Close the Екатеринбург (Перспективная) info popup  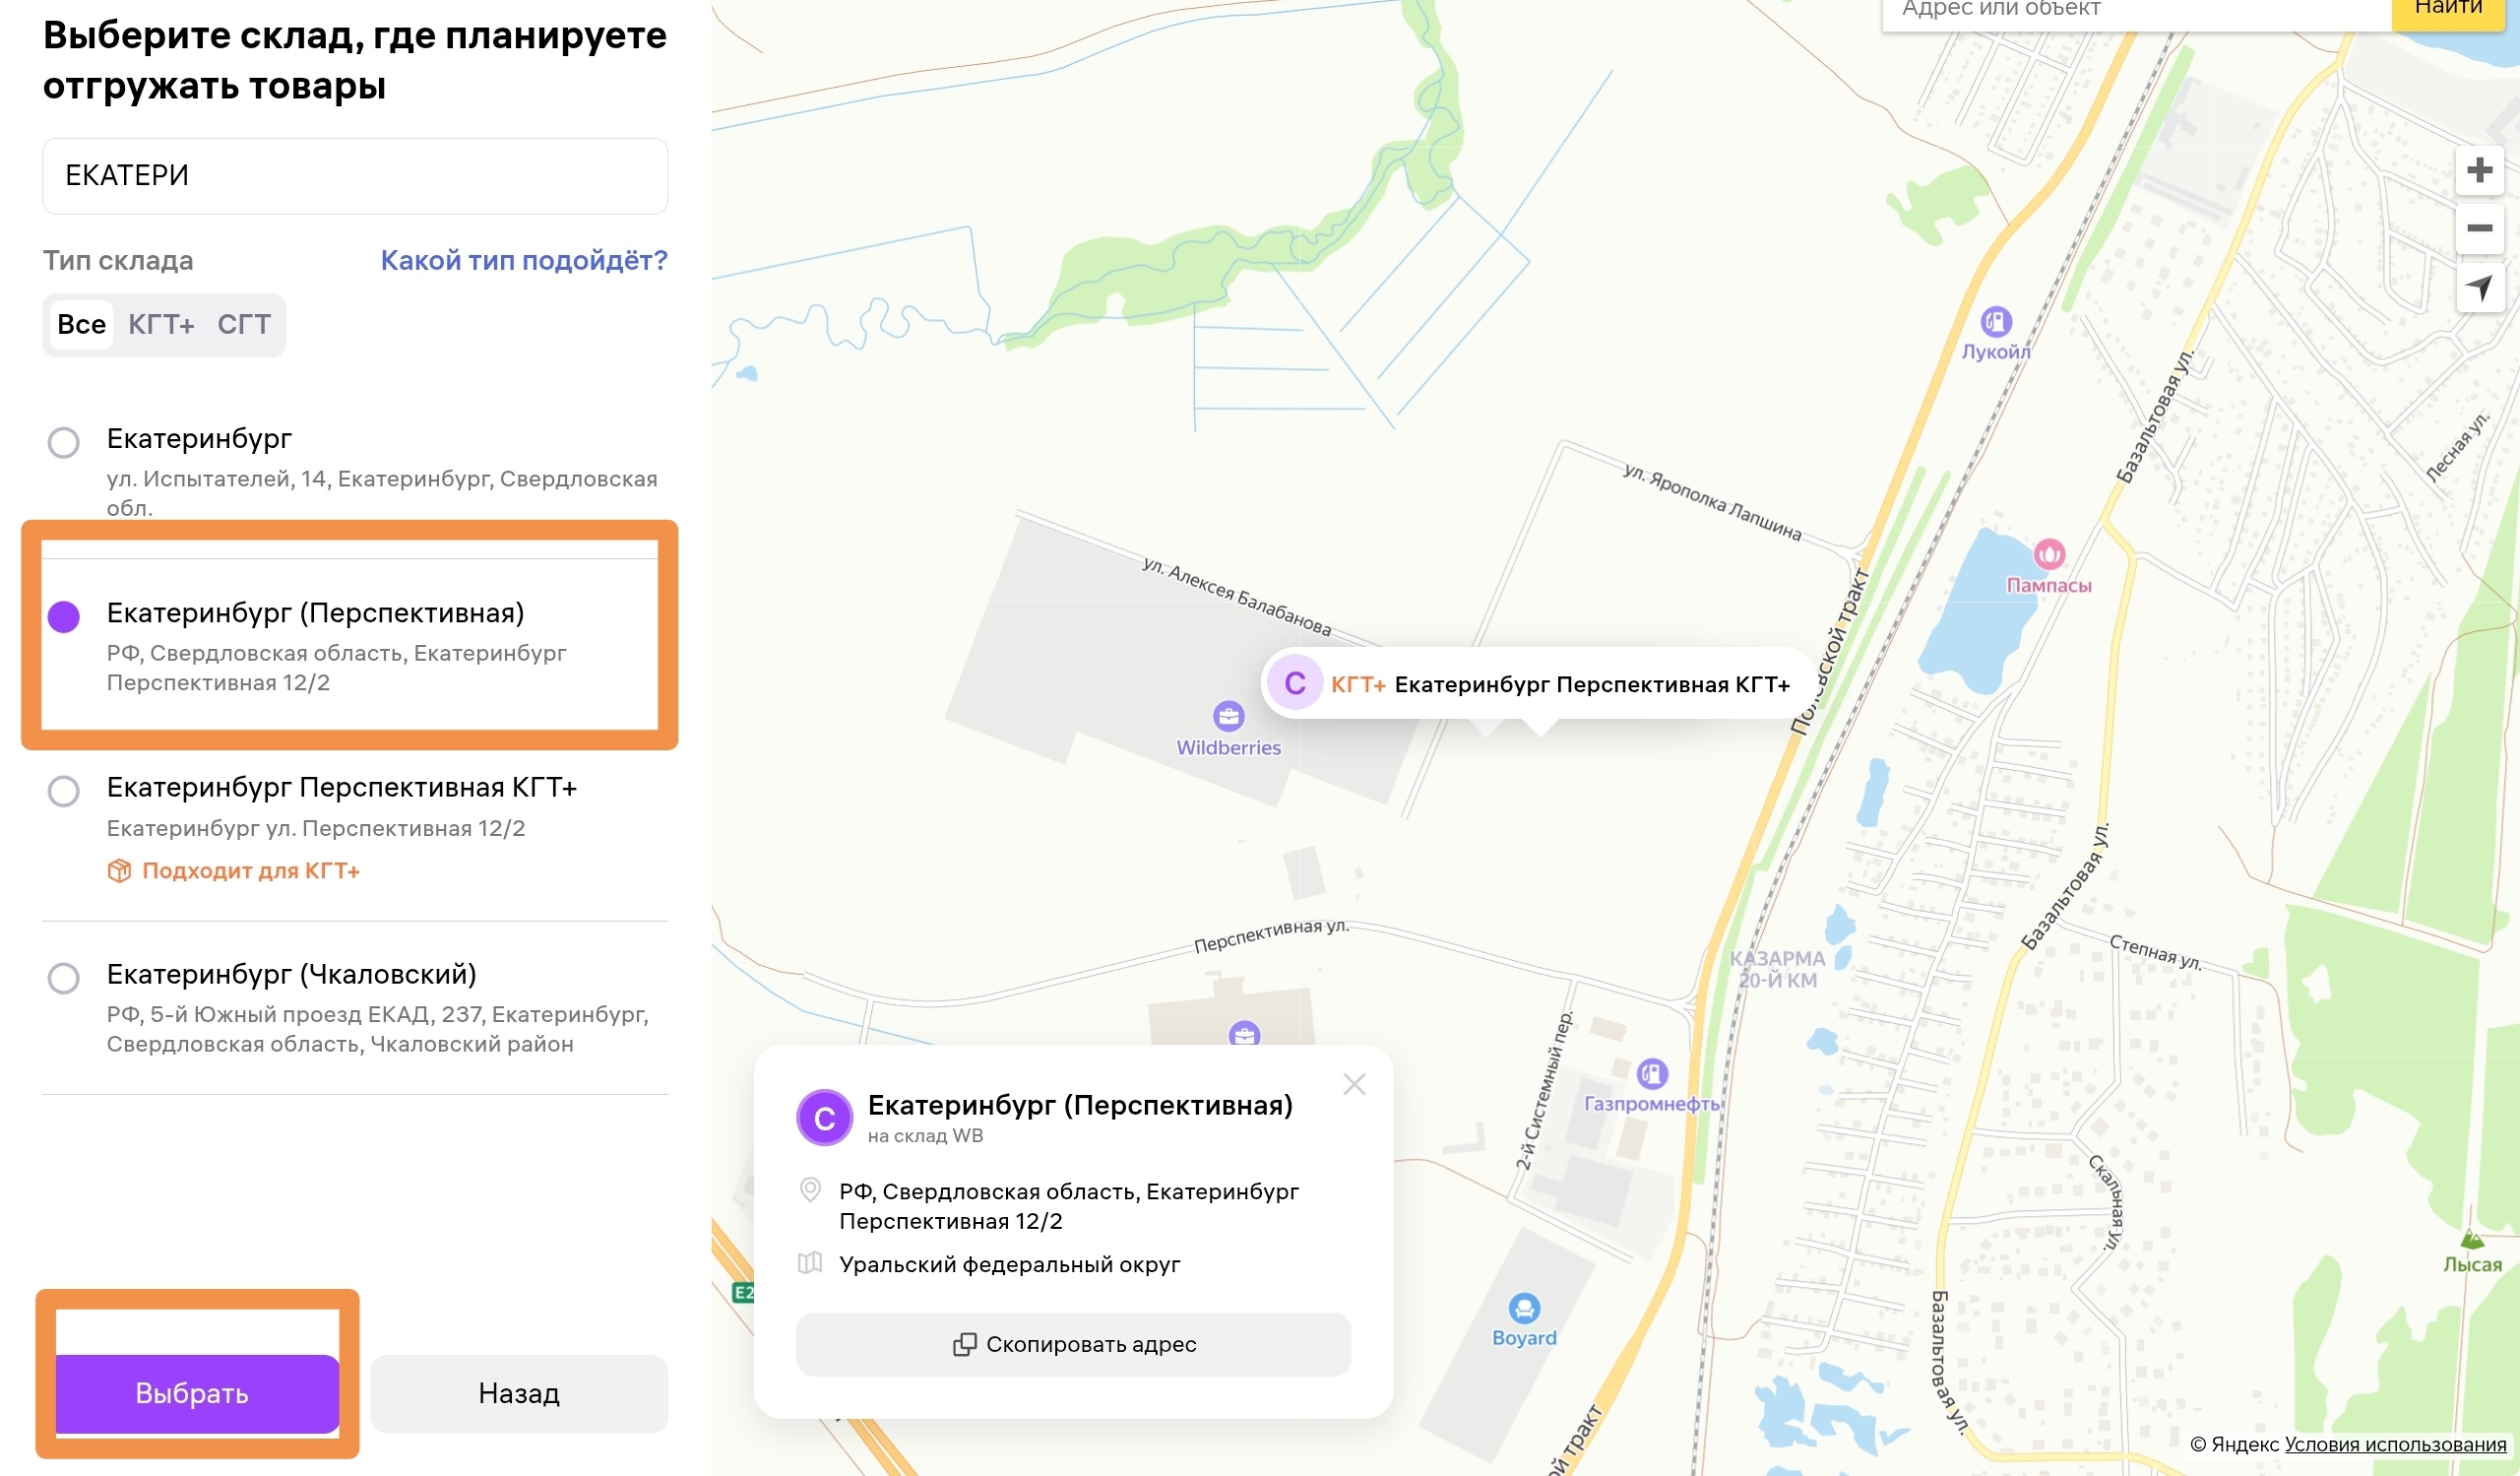click(x=1354, y=1084)
